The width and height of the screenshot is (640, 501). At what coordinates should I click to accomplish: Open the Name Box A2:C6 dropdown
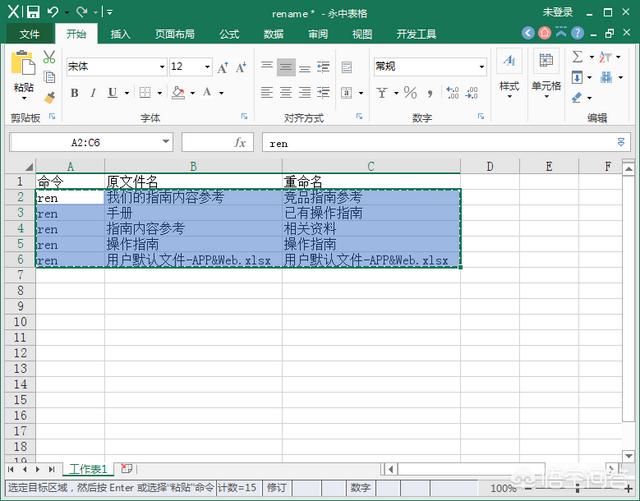(166, 142)
